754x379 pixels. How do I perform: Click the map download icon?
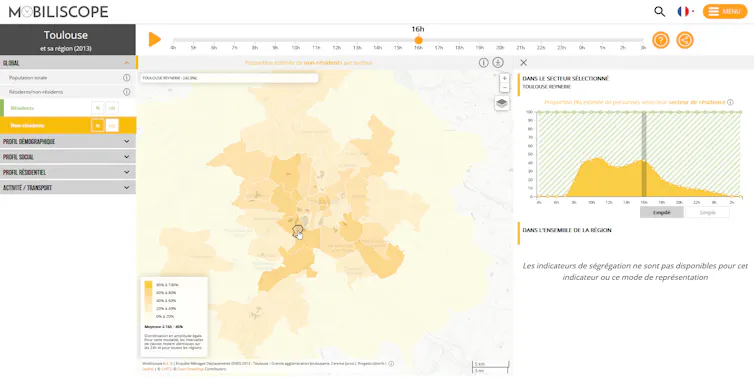pos(498,63)
